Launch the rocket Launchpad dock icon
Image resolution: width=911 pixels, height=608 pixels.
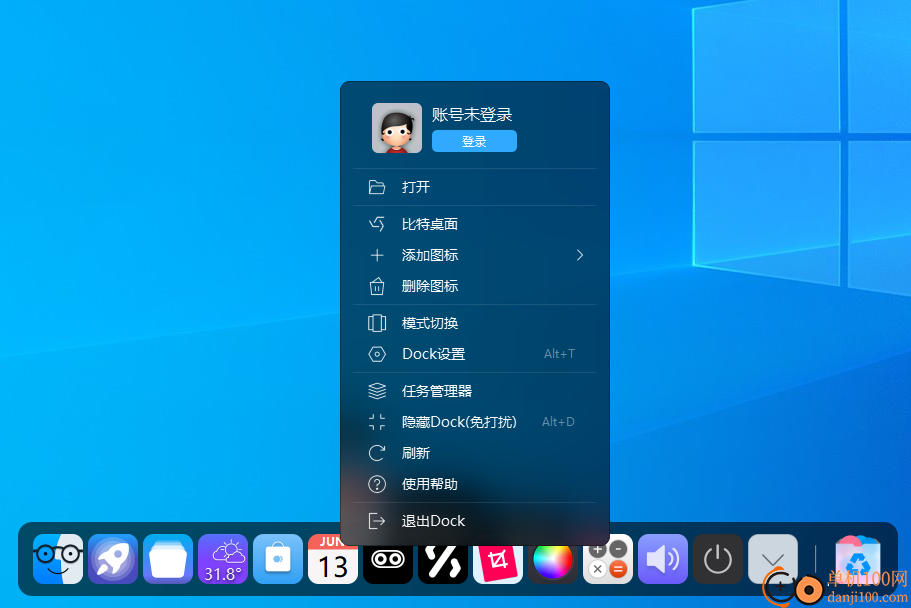pos(113,559)
